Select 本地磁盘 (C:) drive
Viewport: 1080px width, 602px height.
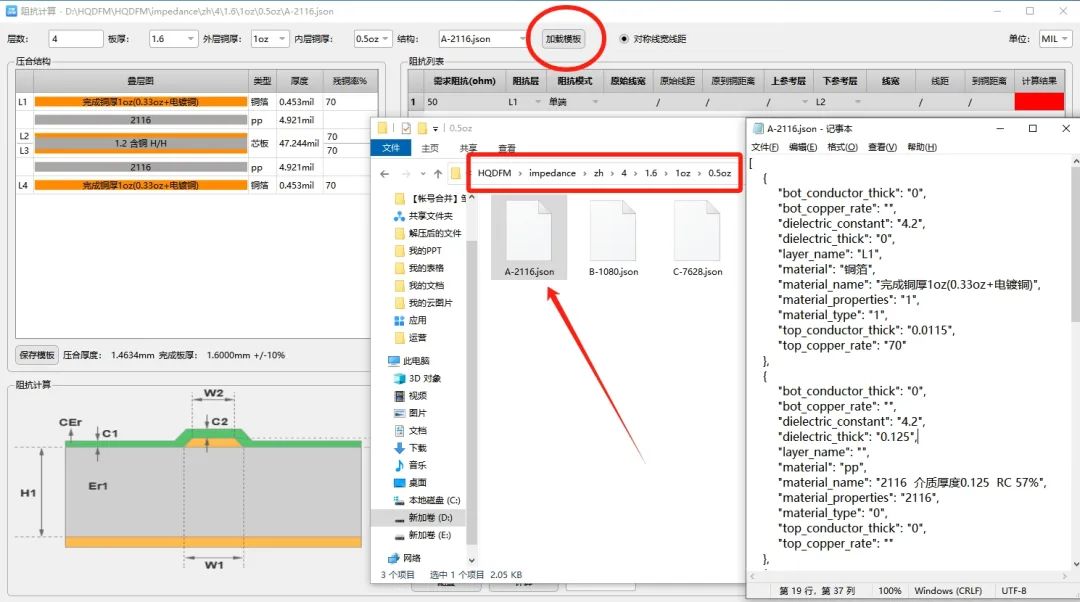(x=433, y=500)
